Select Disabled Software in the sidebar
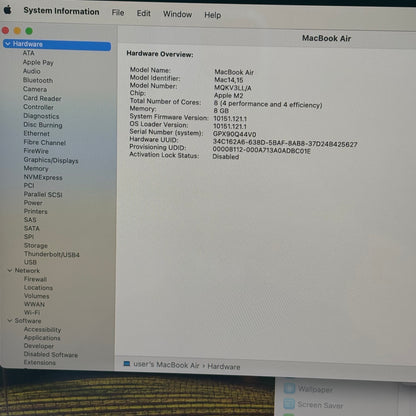Screen dimensions: 416x416 (51, 354)
